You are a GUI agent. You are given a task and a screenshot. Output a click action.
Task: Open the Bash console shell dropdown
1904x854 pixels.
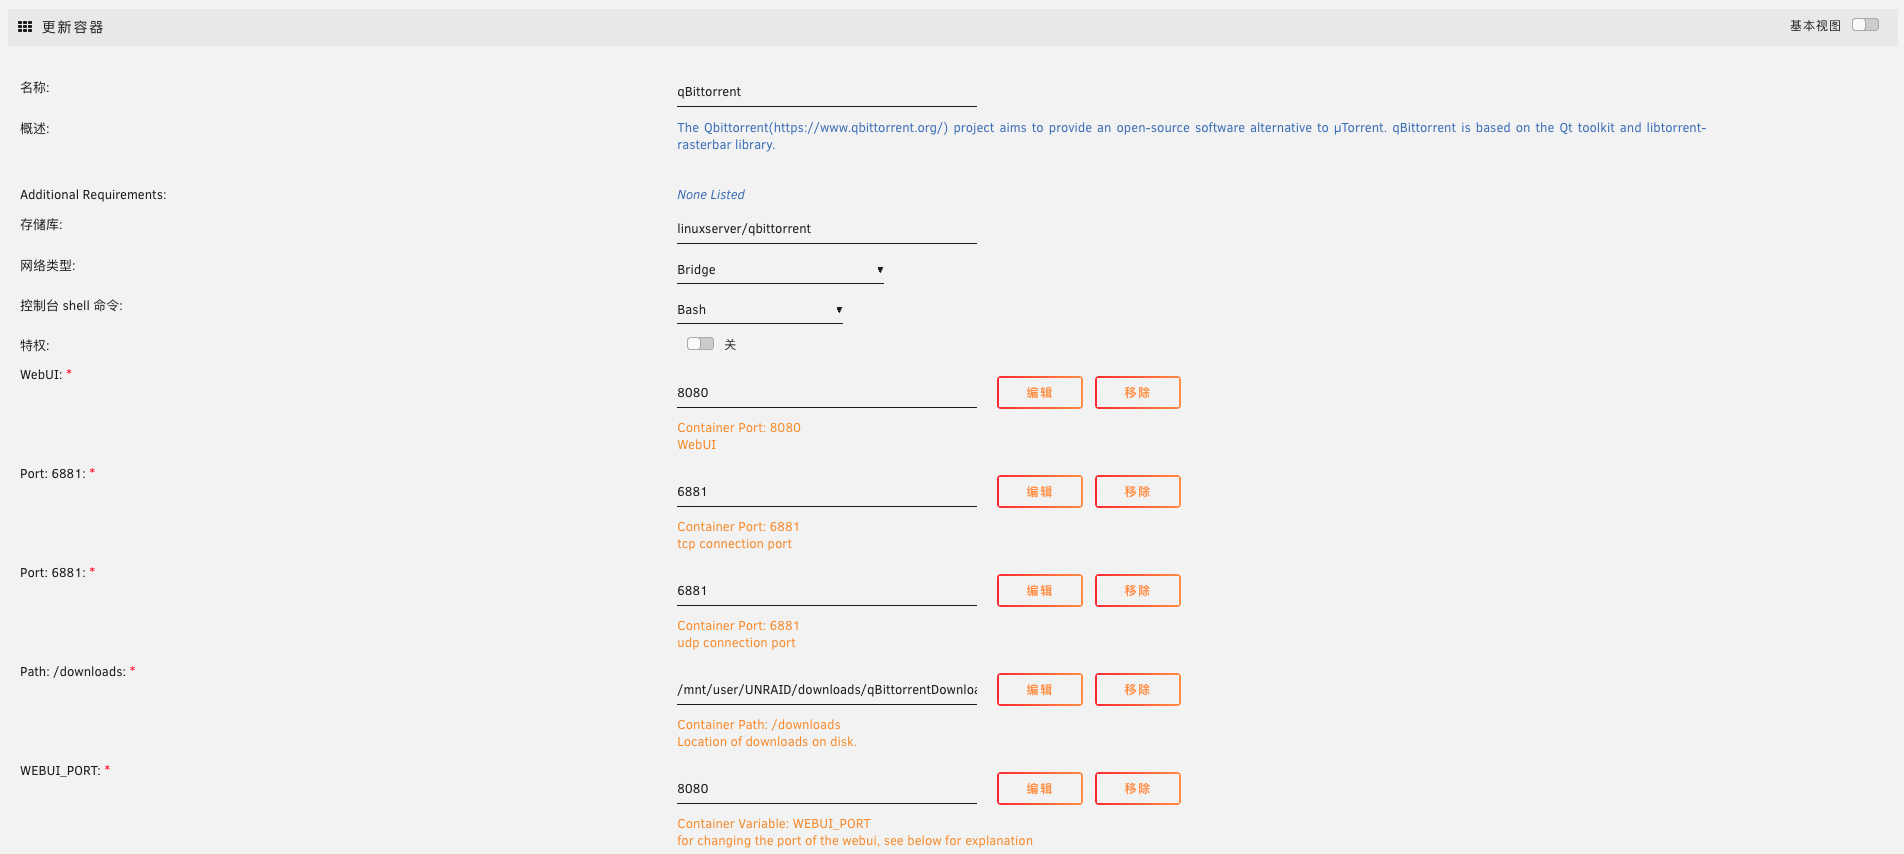point(760,310)
